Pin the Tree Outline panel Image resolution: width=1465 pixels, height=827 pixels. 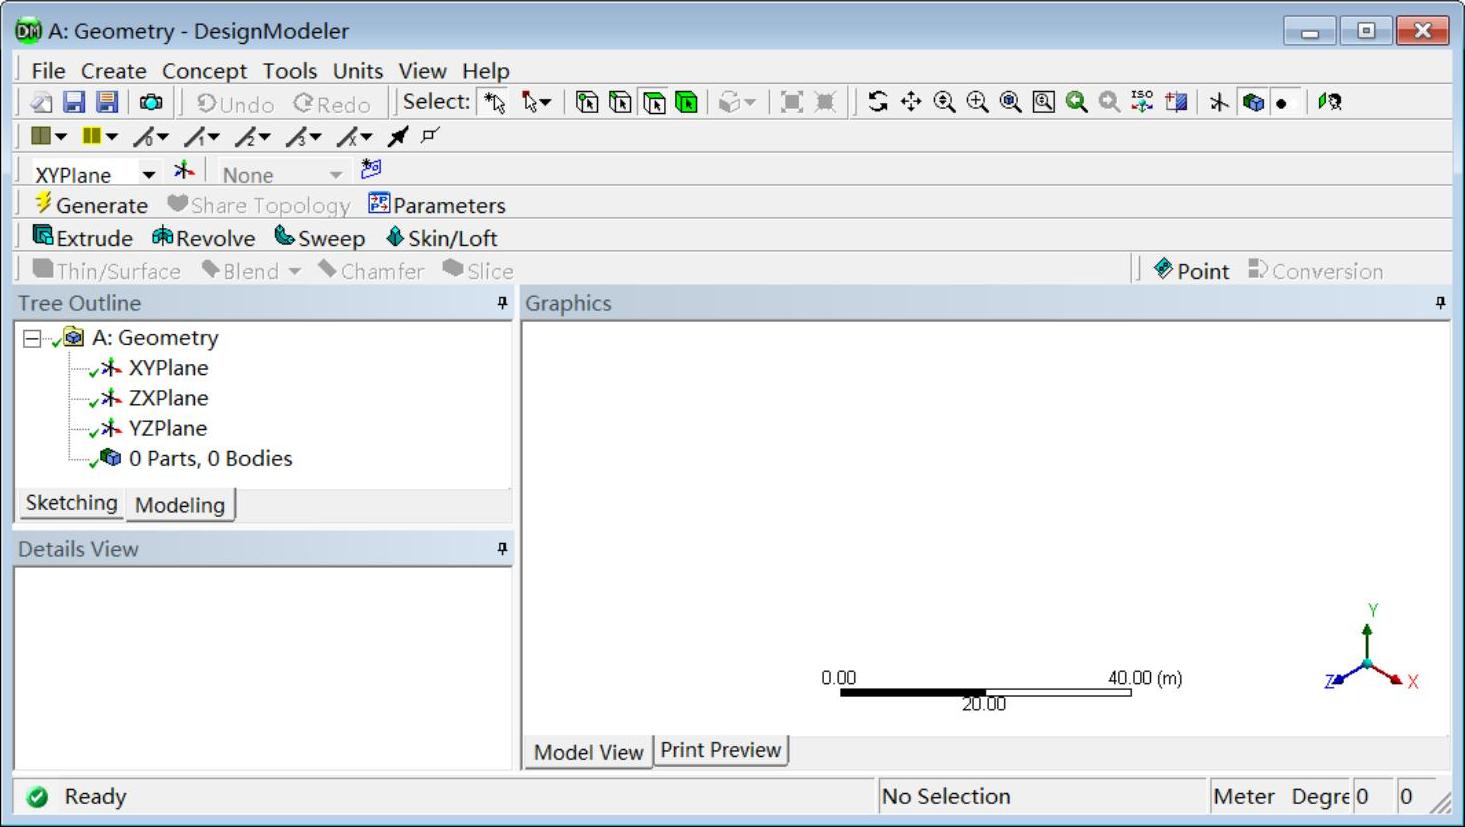(x=502, y=303)
